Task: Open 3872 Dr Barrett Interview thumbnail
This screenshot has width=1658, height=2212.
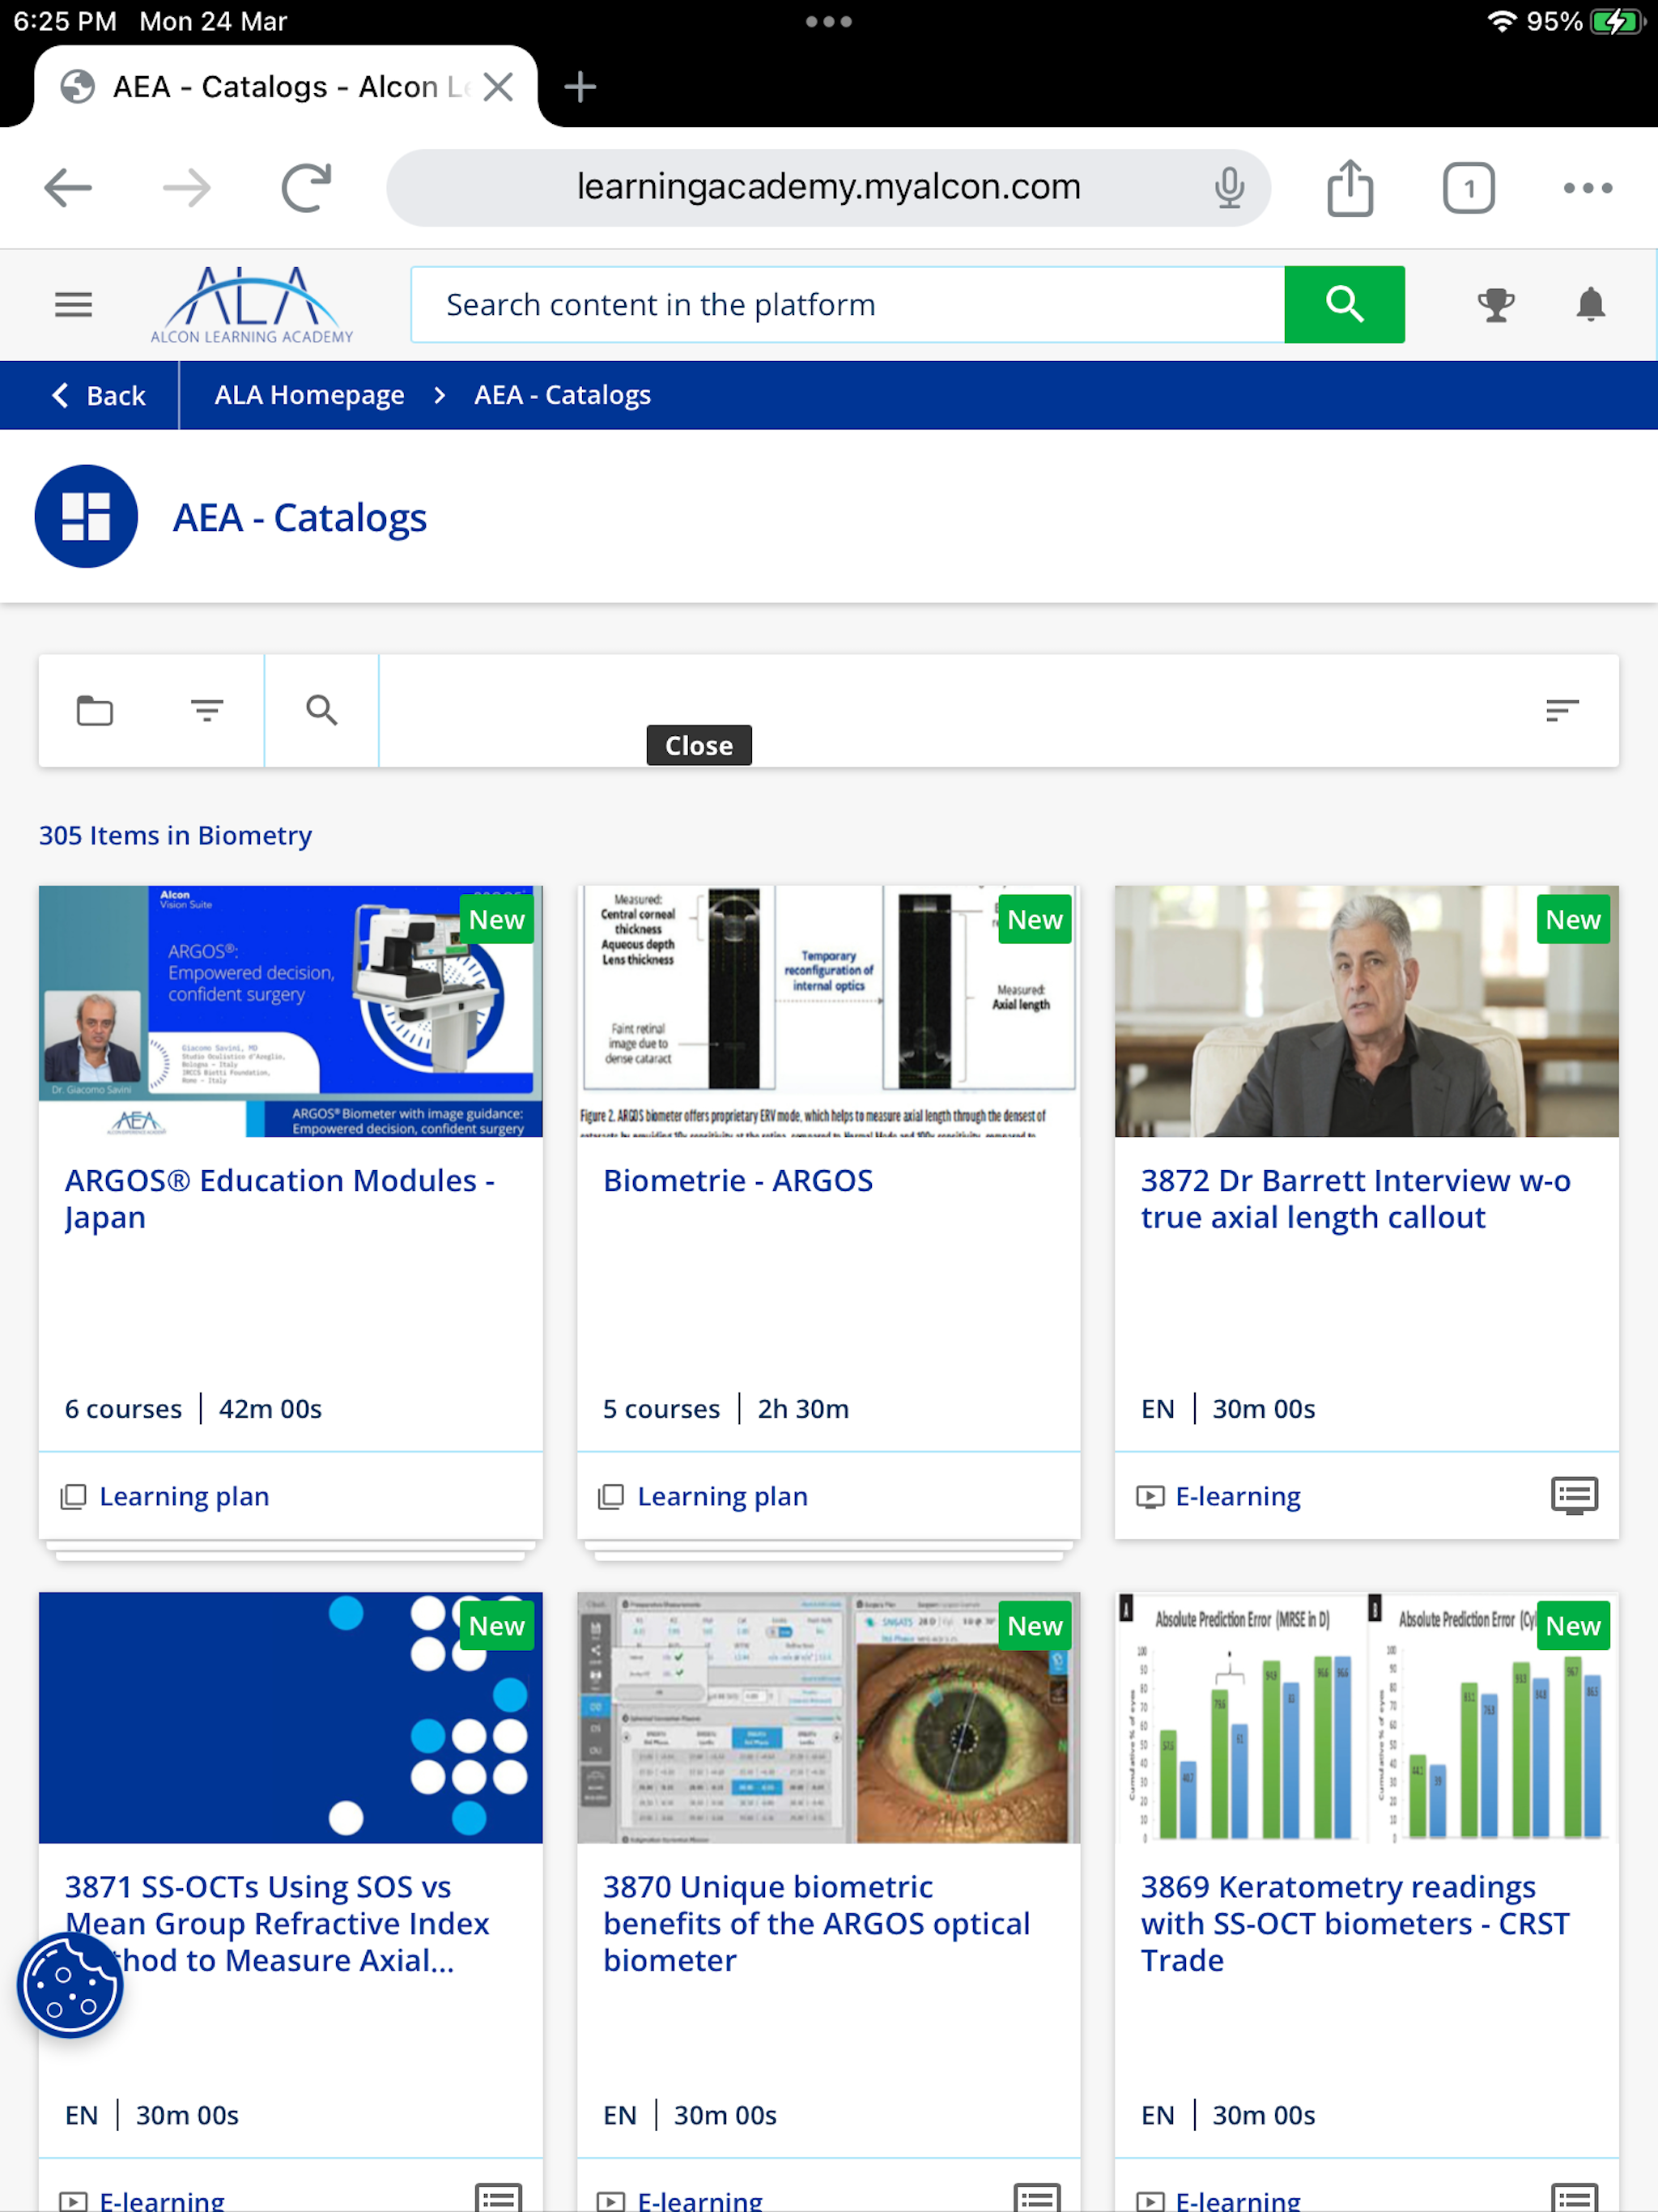Action: (x=1366, y=1011)
